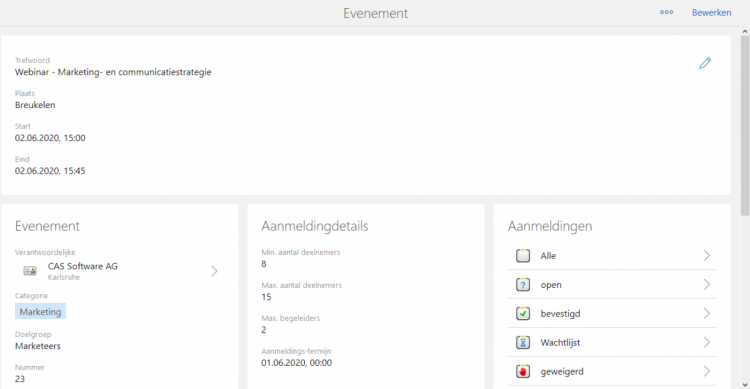The image size is (750, 389).
Task: Click the CAS Software AG name
Action: (83, 267)
